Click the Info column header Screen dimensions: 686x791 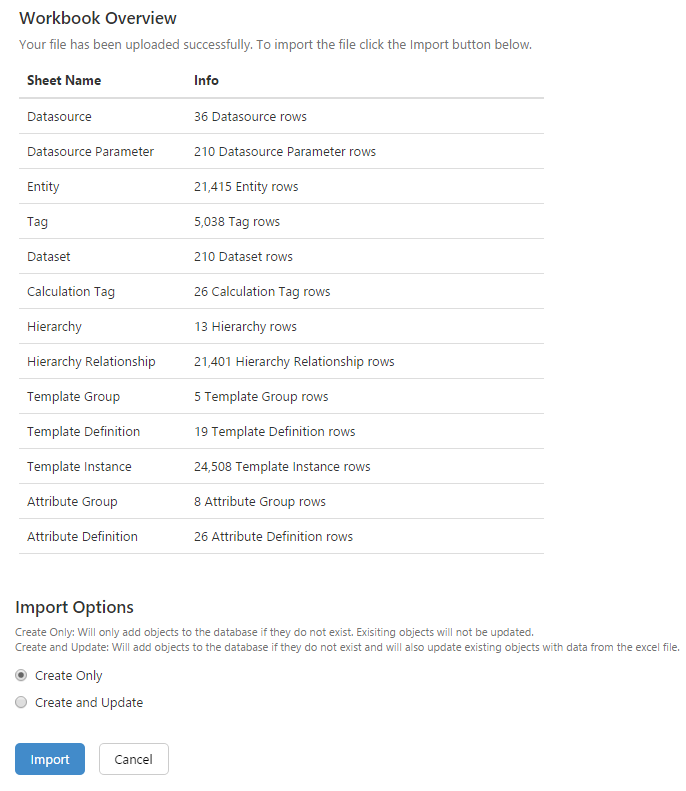pyautogui.click(x=206, y=80)
